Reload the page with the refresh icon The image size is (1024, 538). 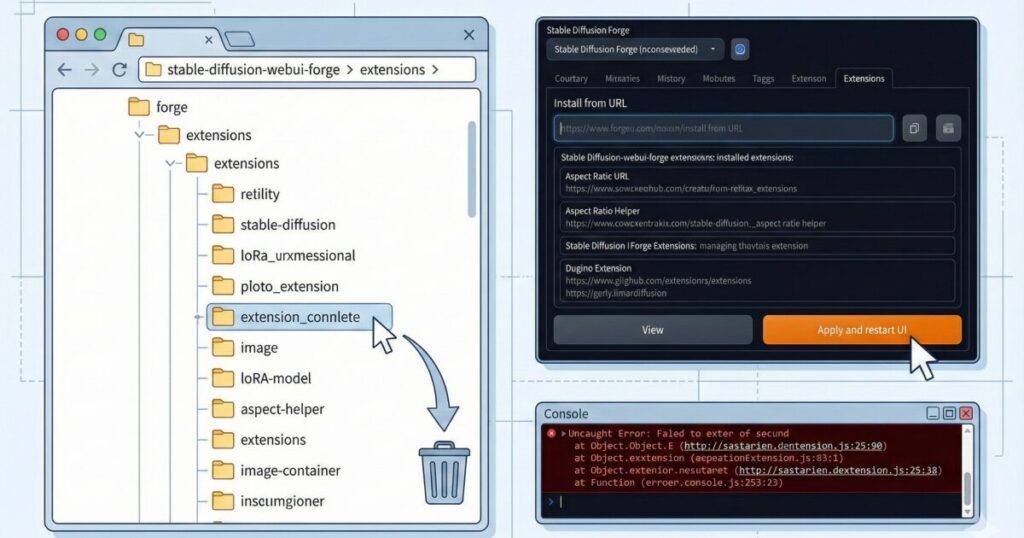[x=119, y=70]
